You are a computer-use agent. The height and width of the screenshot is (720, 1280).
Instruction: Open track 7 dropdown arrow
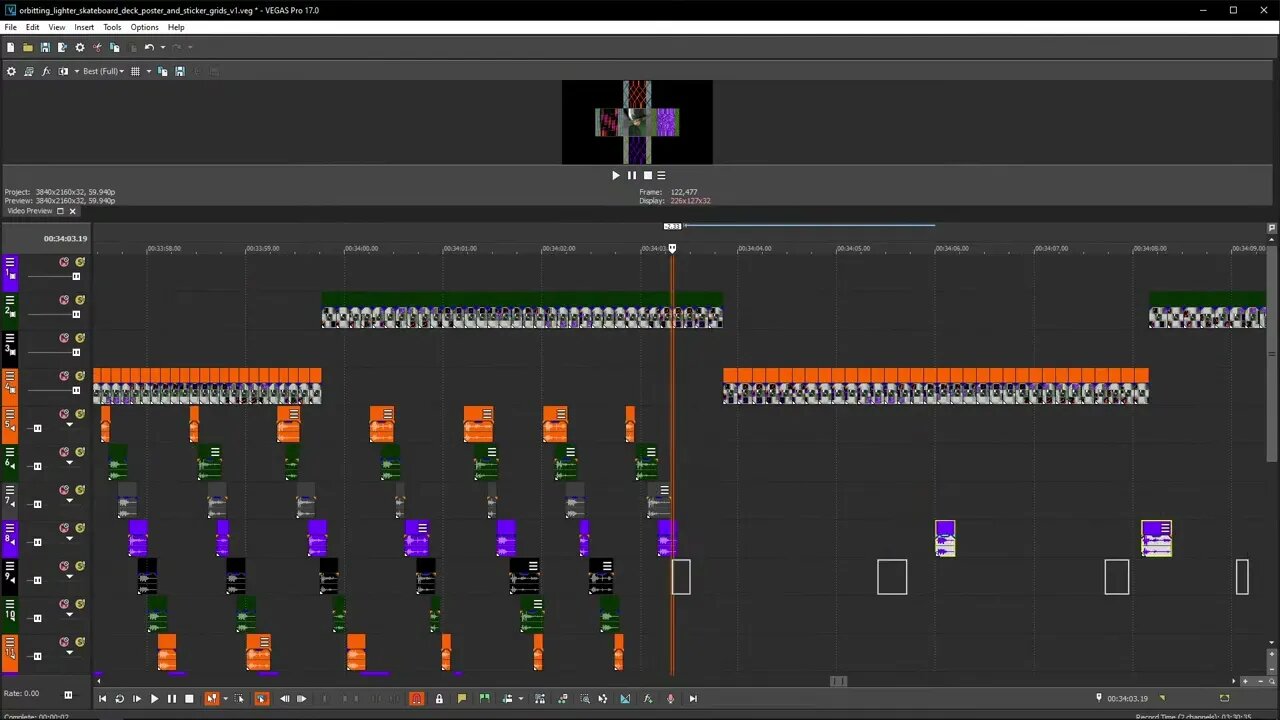tap(69, 501)
